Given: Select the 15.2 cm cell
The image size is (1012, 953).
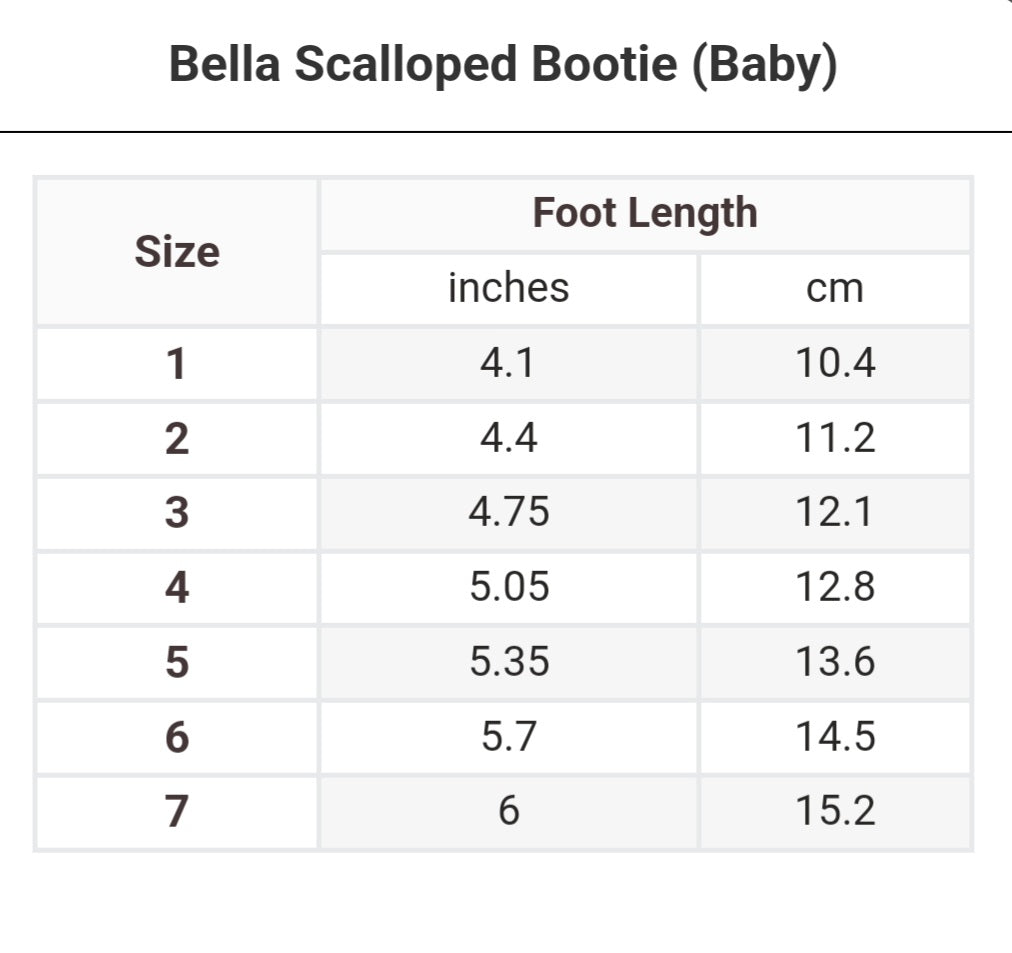Looking at the screenshot, I should [x=835, y=811].
